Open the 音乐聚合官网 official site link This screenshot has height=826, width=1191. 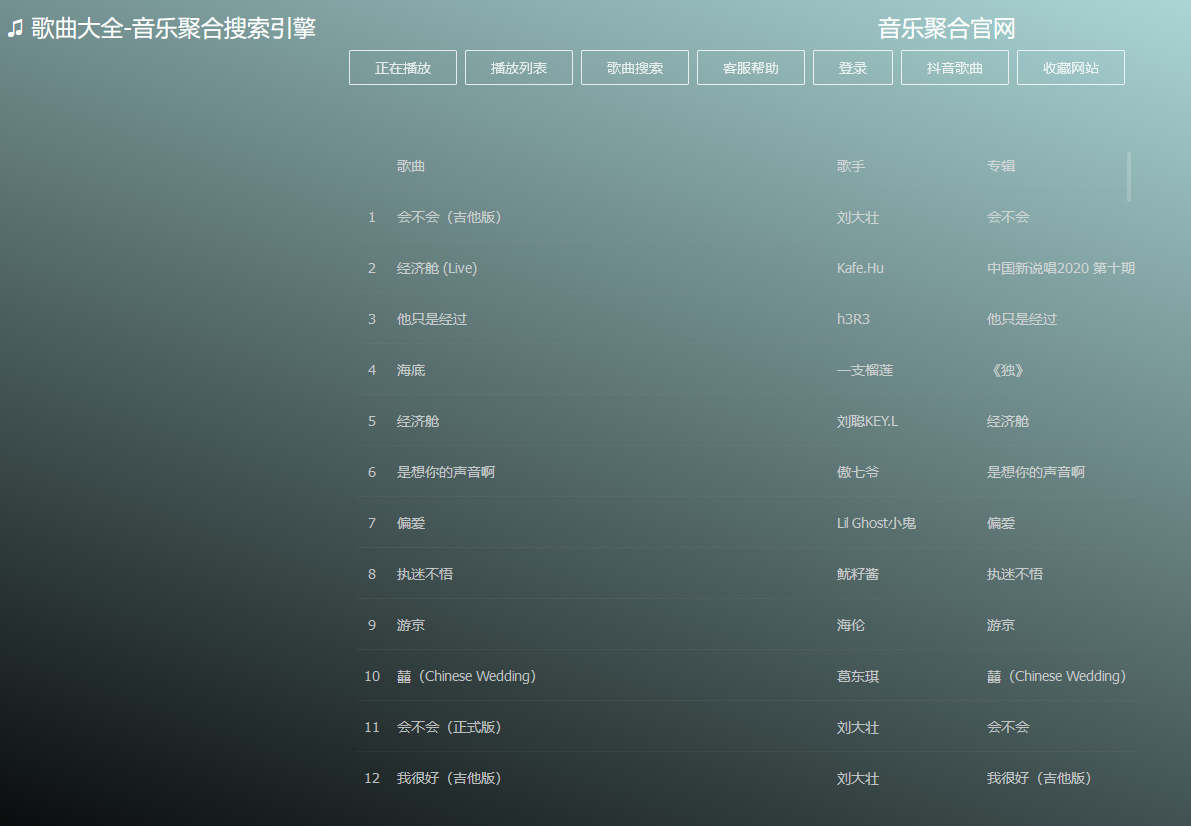tap(946, 29)
